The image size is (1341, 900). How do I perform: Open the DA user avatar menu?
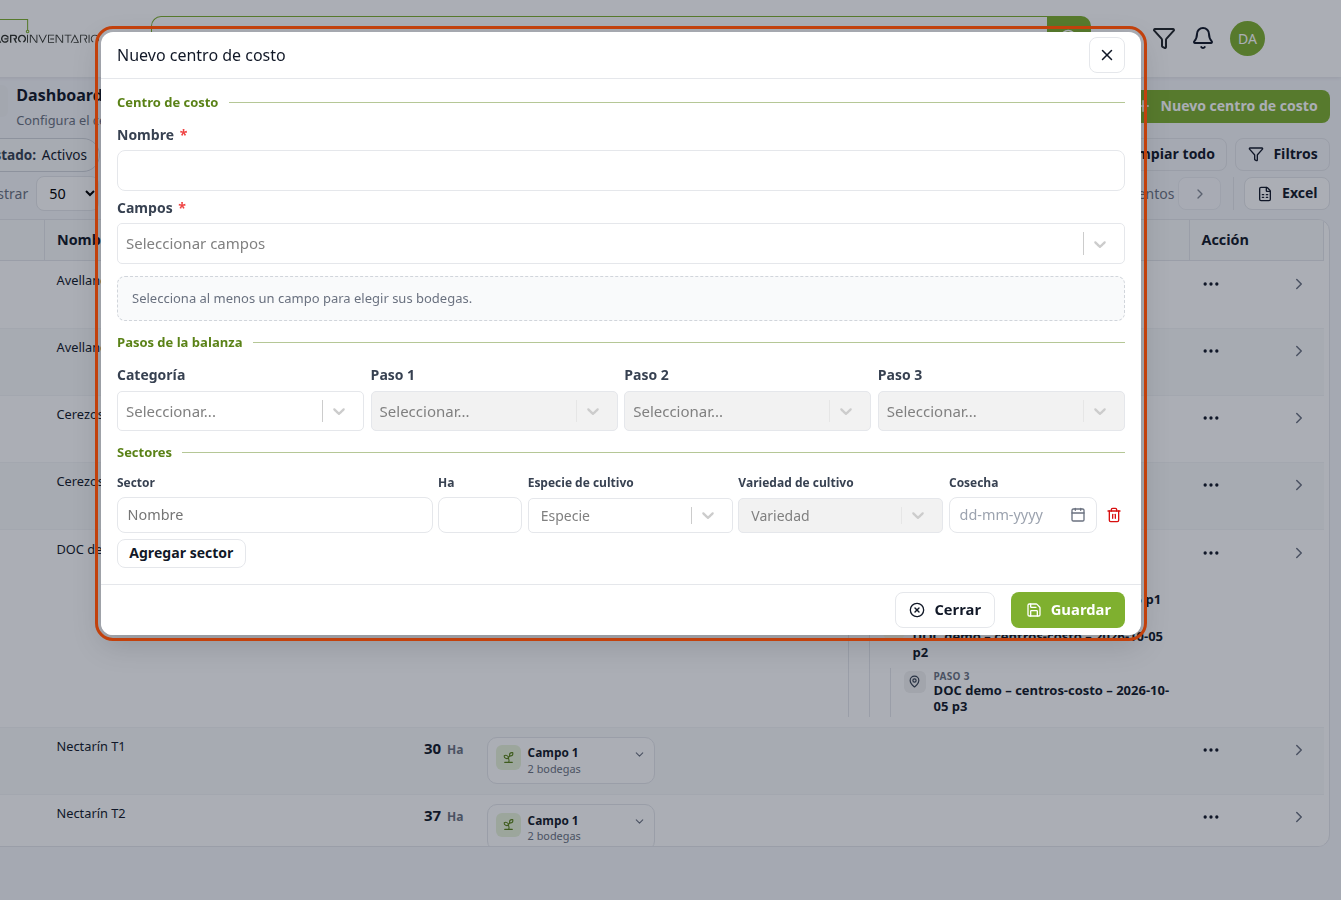1247,39
